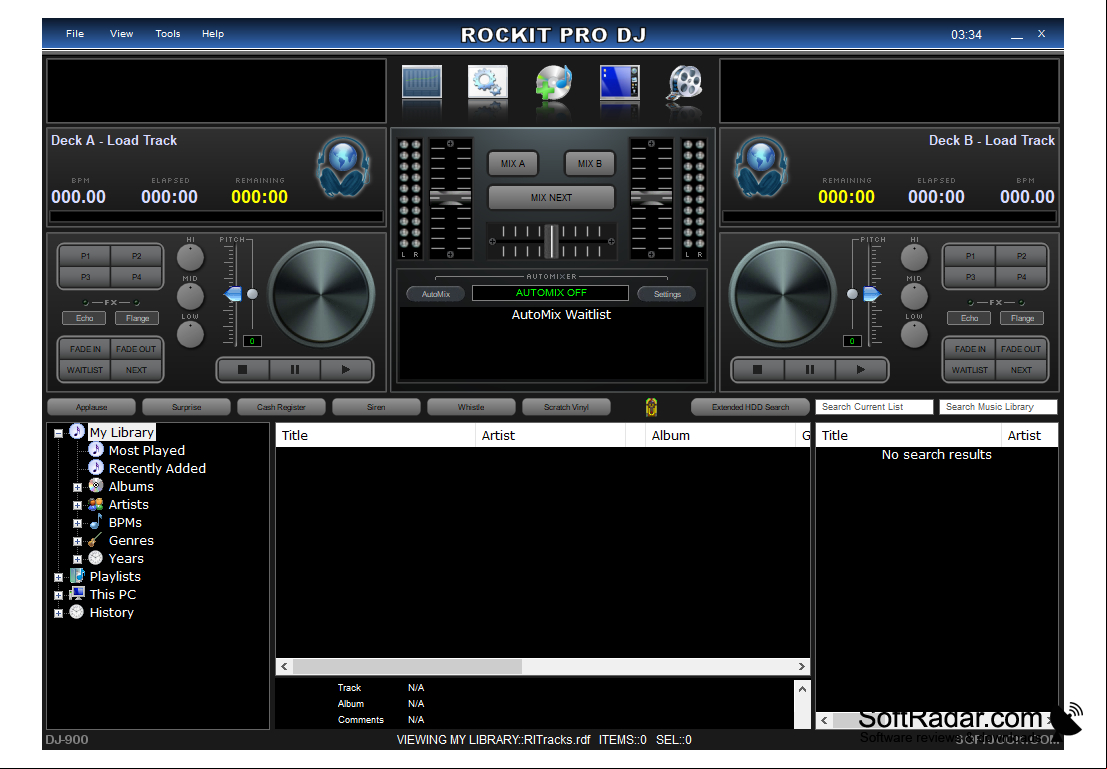Toggle cue point P3 on Deck B

pos(970,277)
